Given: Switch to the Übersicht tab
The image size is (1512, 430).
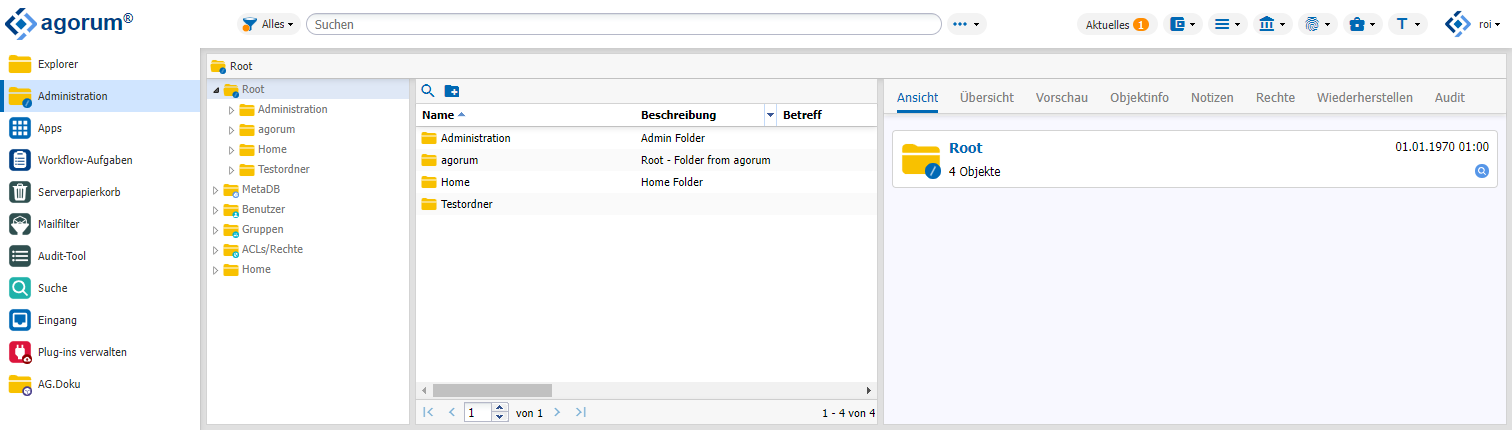Looking at the screenshot, I should tap(987, 97).
